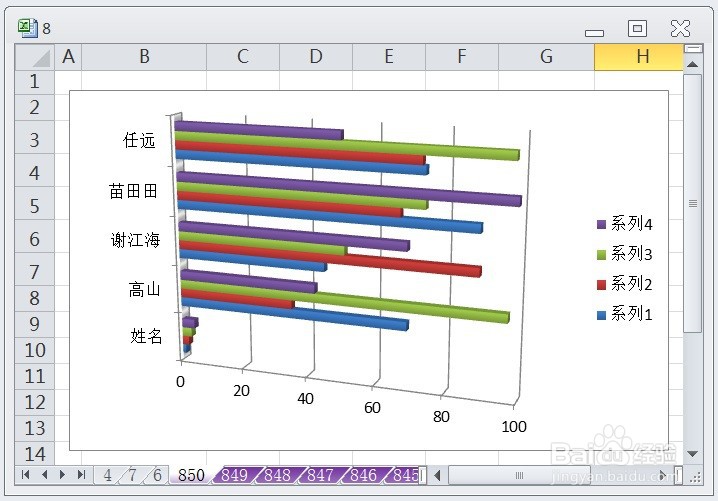Click category label 姓名 on chart
This screenshot has height=501, width=718.
pyautogui.click(x=146, y=337)
